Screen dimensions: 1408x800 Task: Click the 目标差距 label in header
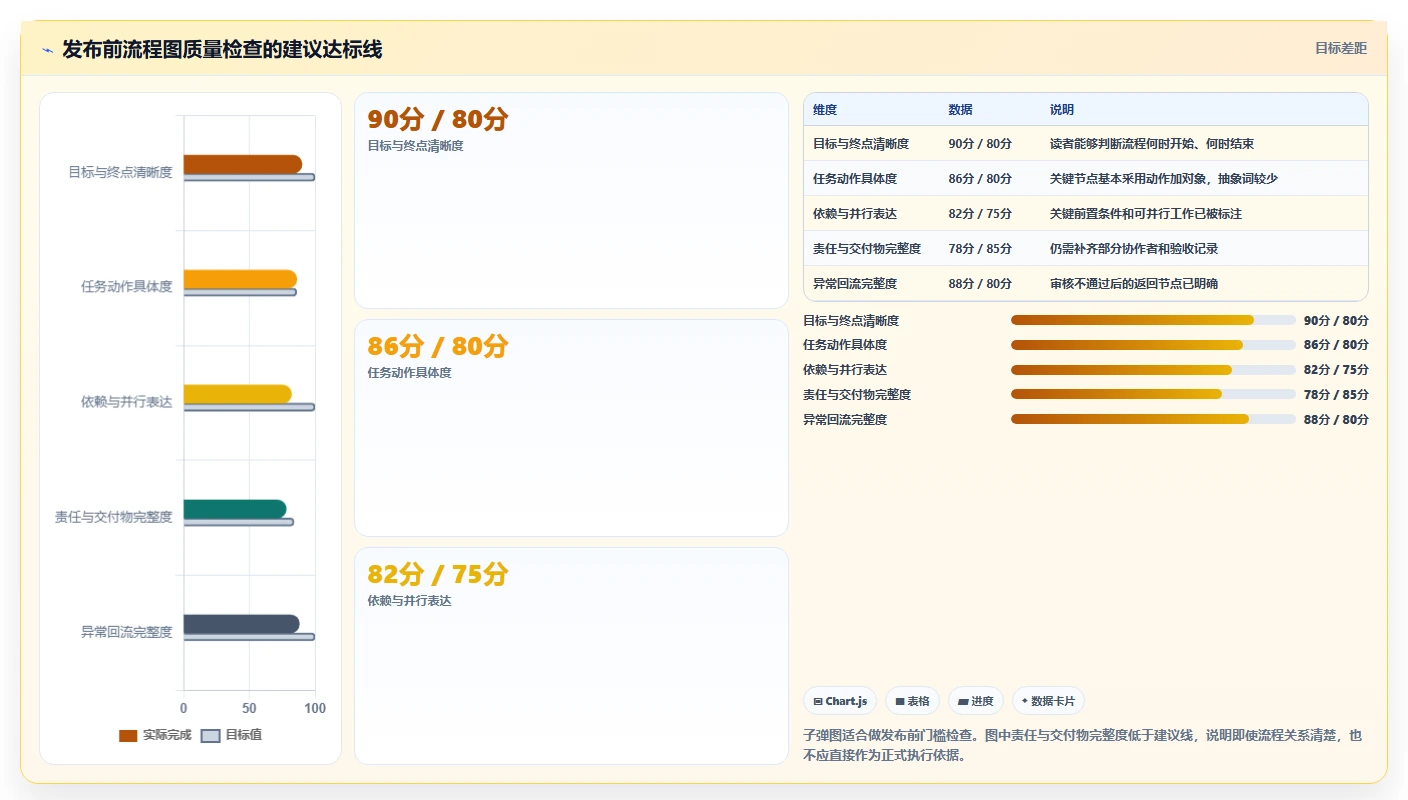point(1340,48)
